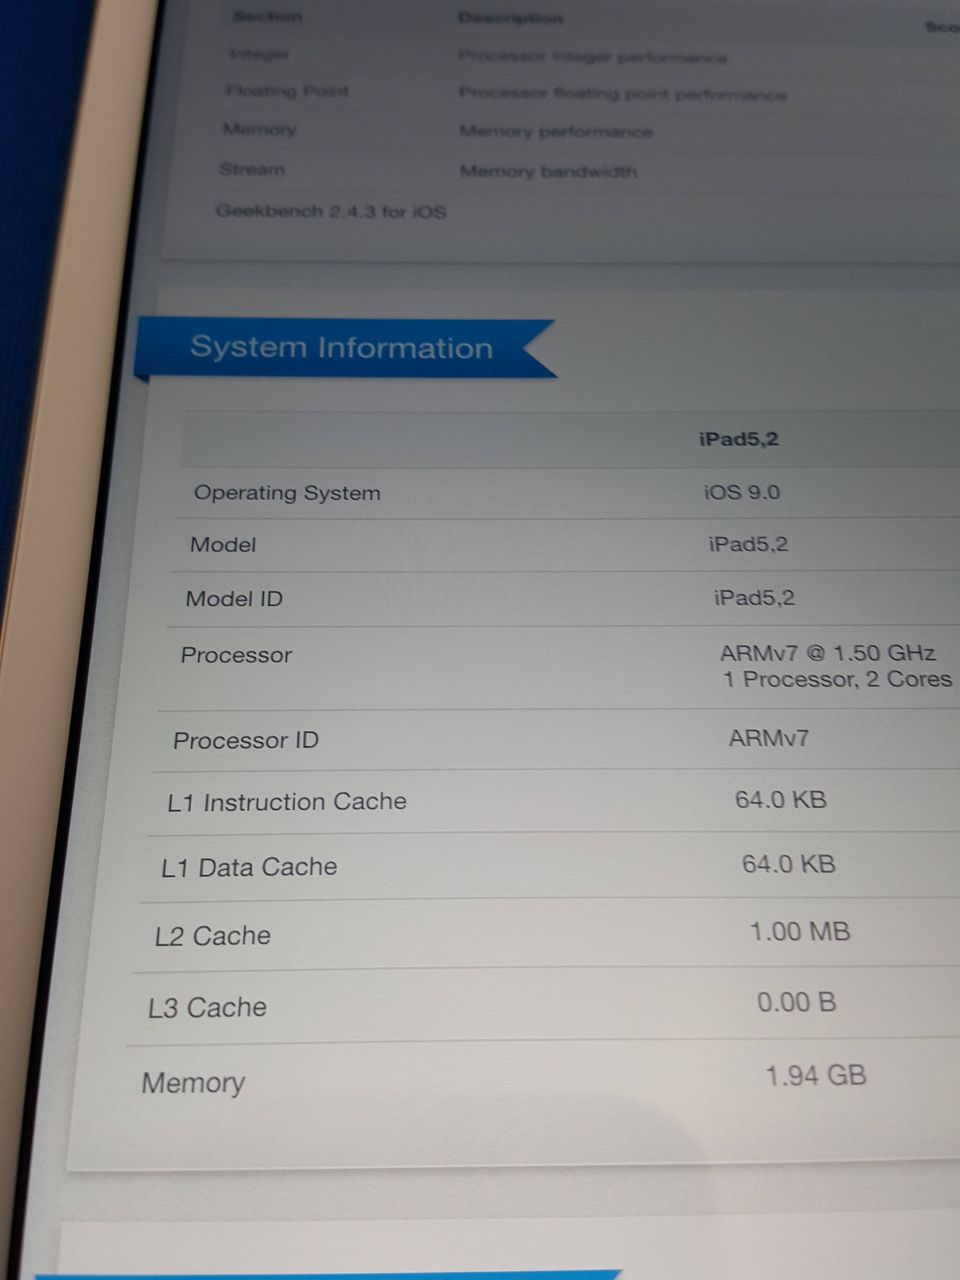The image size is (960, 1280).
Task: Select the 1.00 MB value
Action: pos(800,932)
